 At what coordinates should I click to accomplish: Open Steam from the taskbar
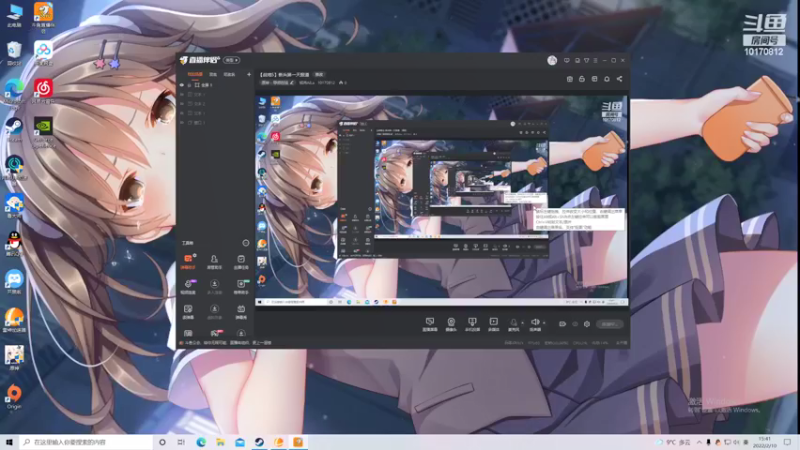(x=259, y=442)
